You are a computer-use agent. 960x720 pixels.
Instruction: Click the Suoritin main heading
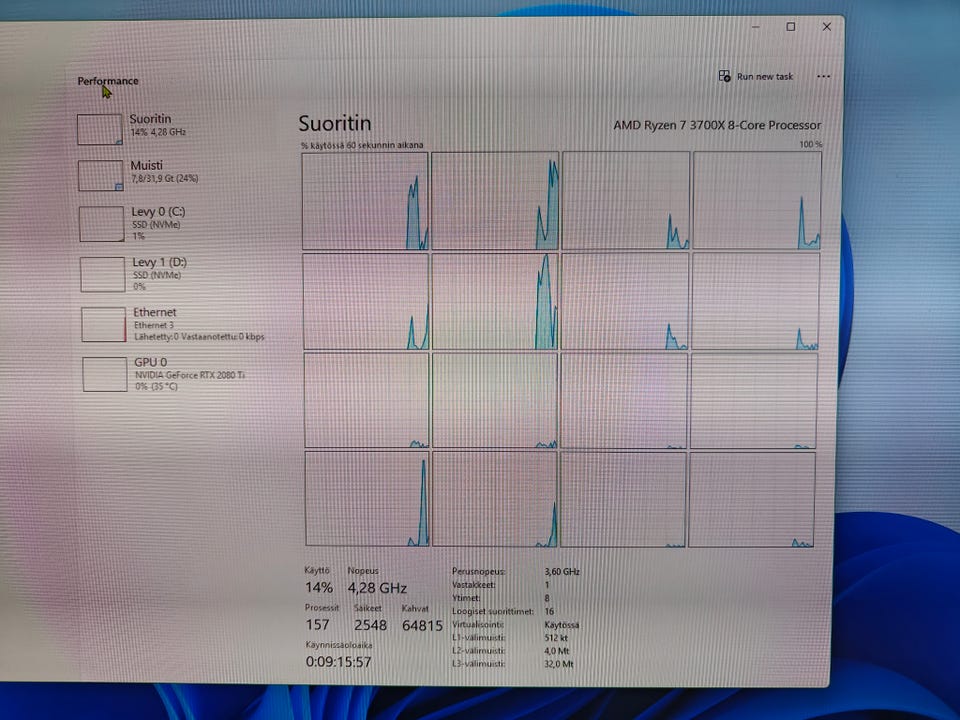click(335, 124)
